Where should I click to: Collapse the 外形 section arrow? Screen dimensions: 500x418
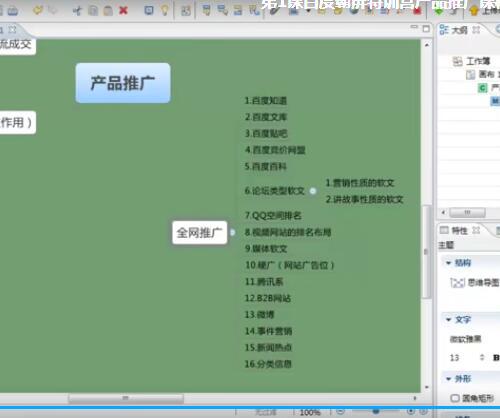pyautogui.click(x=448, y=379)
